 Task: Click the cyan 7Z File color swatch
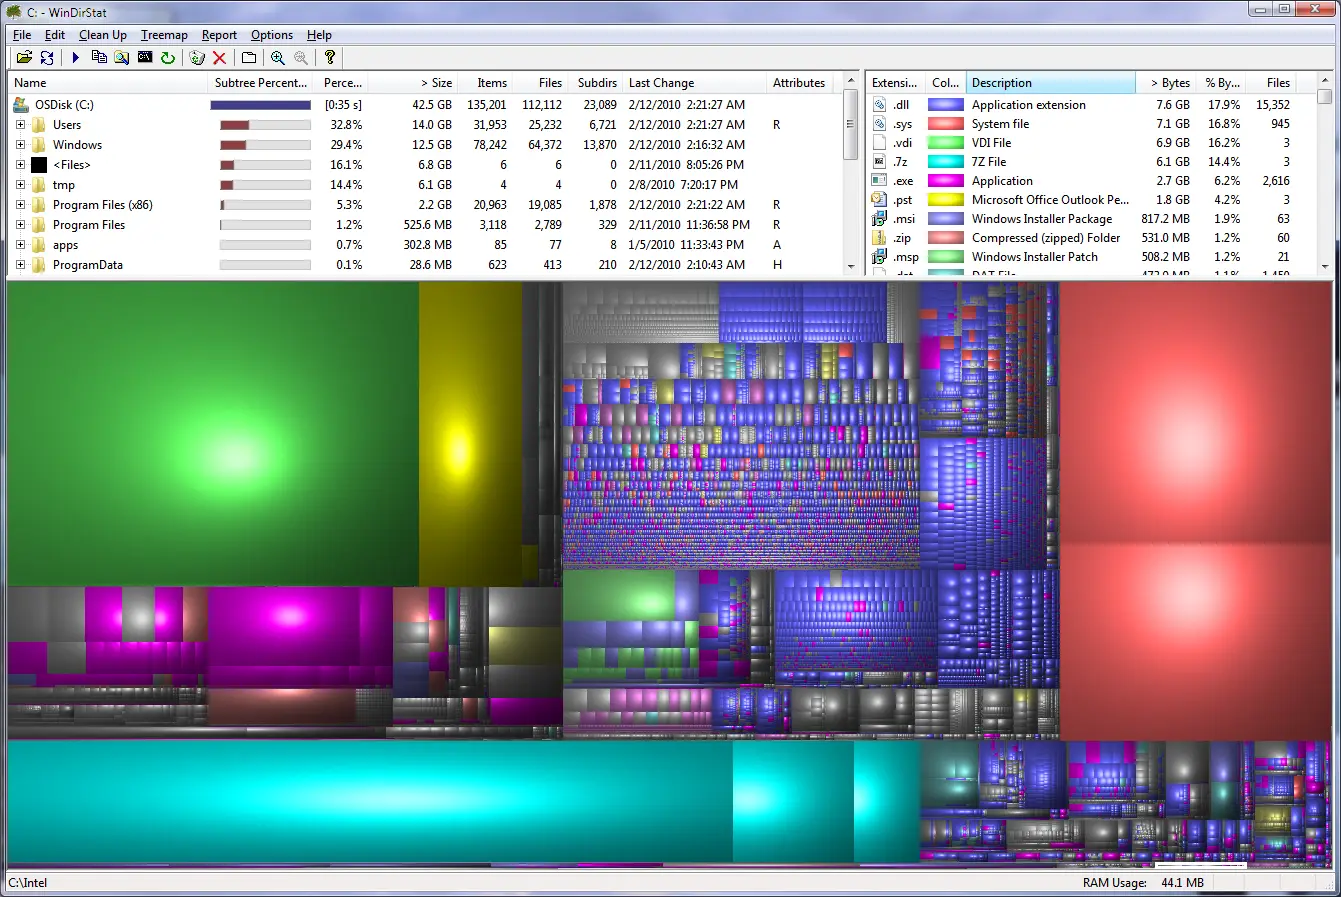coord(945,162)
